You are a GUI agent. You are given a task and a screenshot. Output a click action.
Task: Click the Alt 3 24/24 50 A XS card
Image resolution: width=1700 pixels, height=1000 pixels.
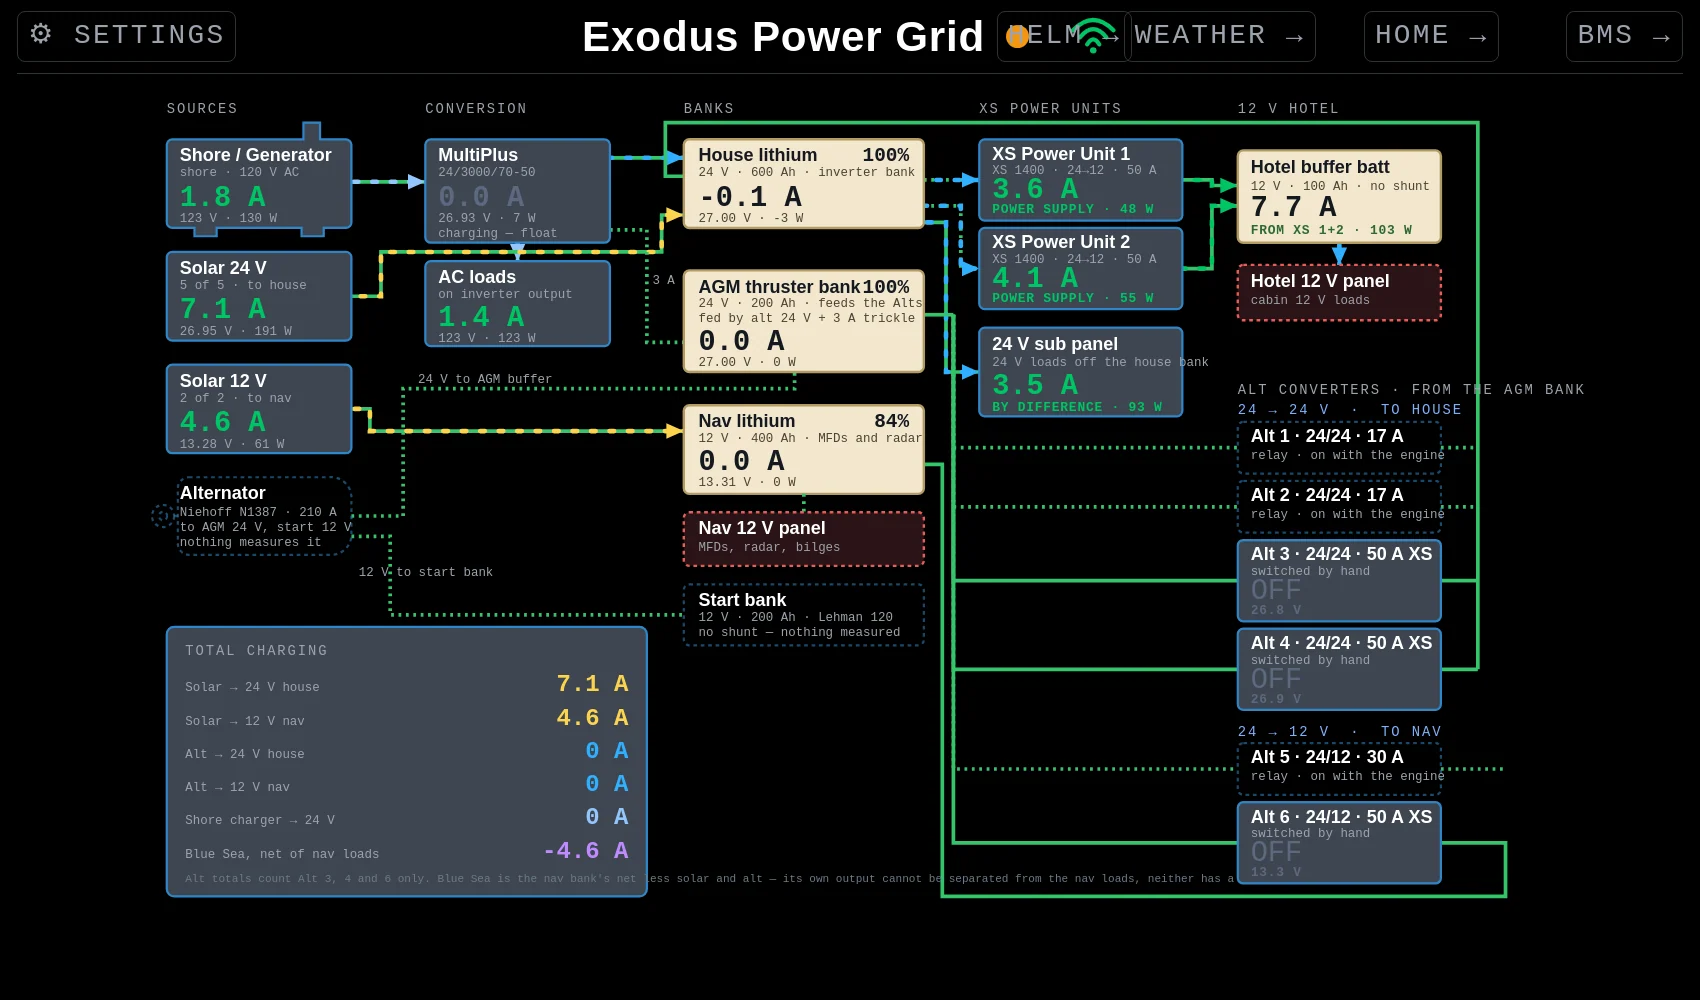click(x=1339, y=580)
